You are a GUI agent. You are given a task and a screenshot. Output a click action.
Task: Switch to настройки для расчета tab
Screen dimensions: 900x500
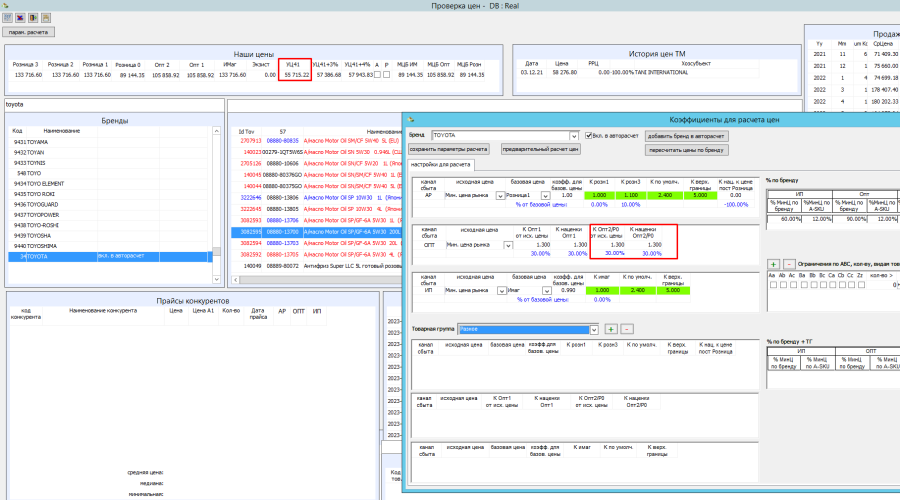click(x=441, y=165)
